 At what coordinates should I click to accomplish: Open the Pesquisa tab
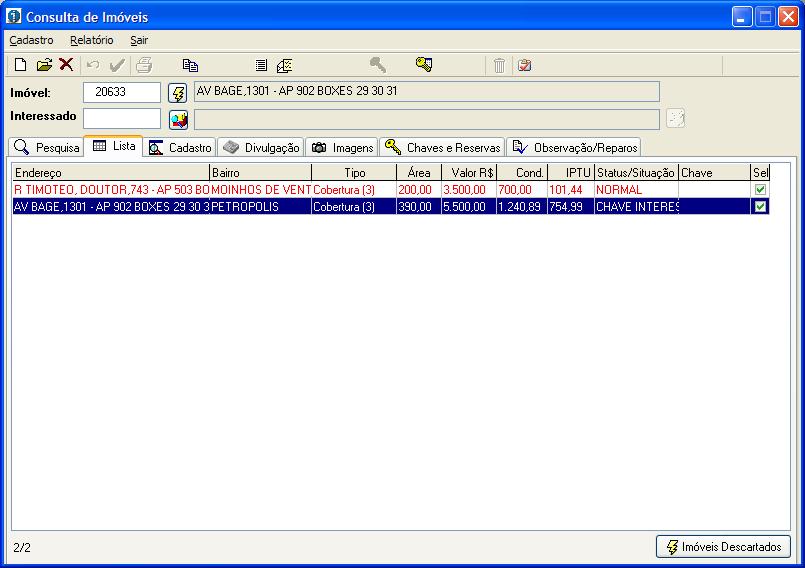coord(47,147)
